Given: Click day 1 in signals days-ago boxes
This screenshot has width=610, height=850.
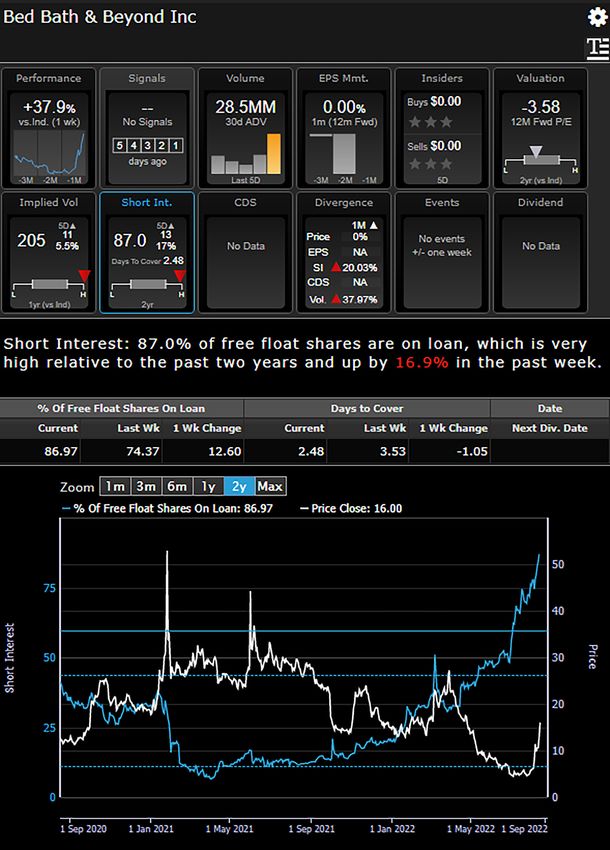Looking at the screenshot, I should point(175,145).
